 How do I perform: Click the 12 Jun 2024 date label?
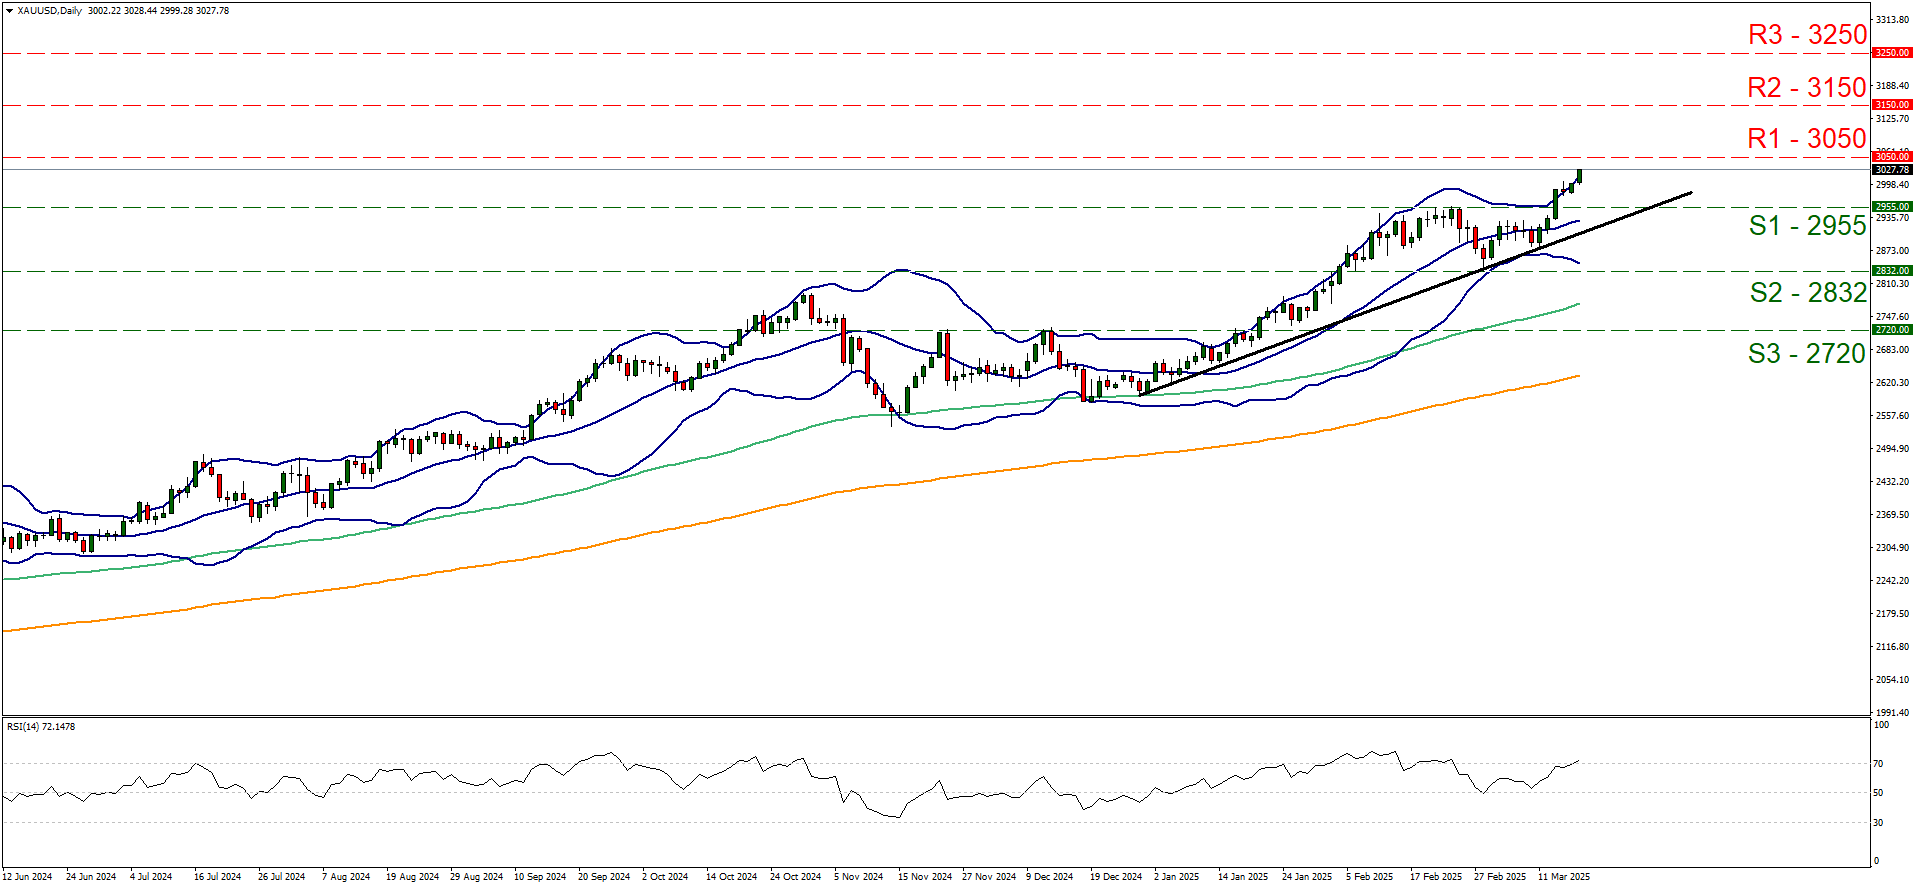[x=27, y=877]
